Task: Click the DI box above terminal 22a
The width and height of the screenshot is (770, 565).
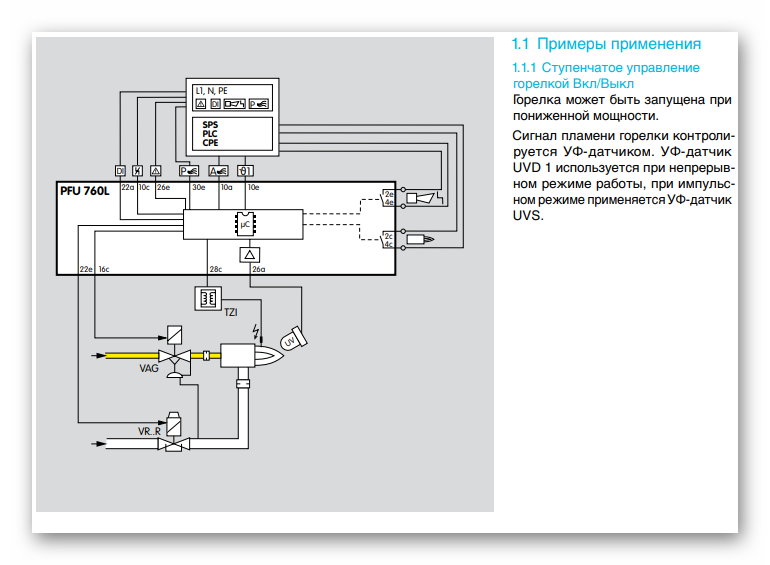Action: pos(119,170)
